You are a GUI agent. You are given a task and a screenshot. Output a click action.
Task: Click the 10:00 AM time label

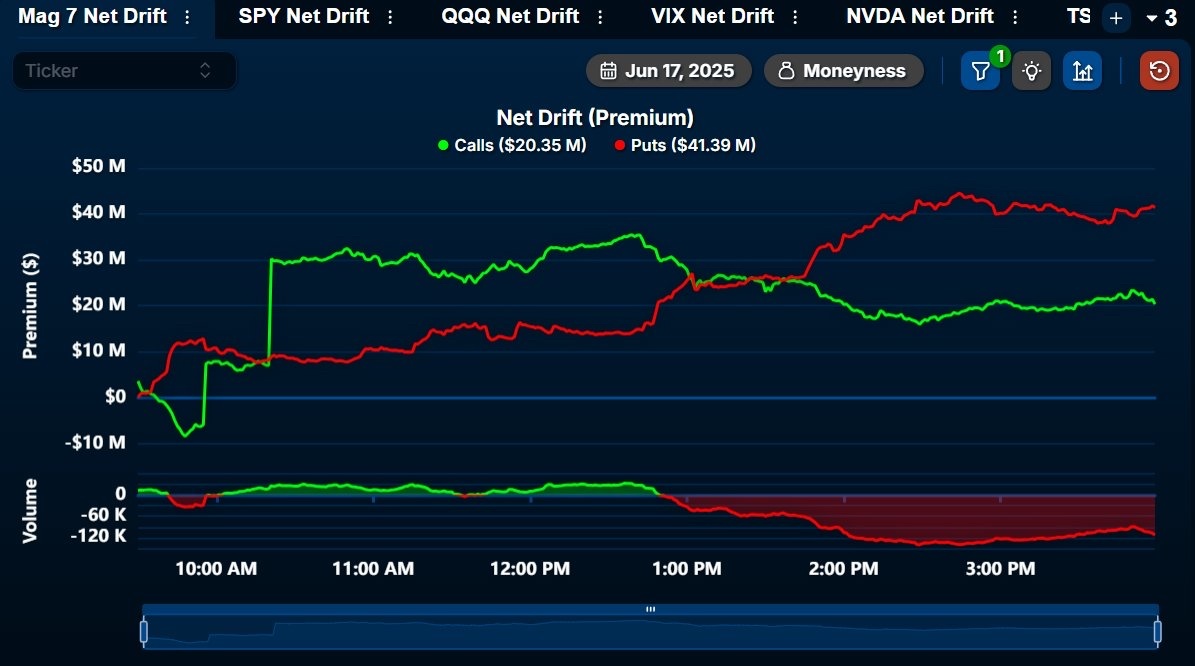click(x=216, y=568)
